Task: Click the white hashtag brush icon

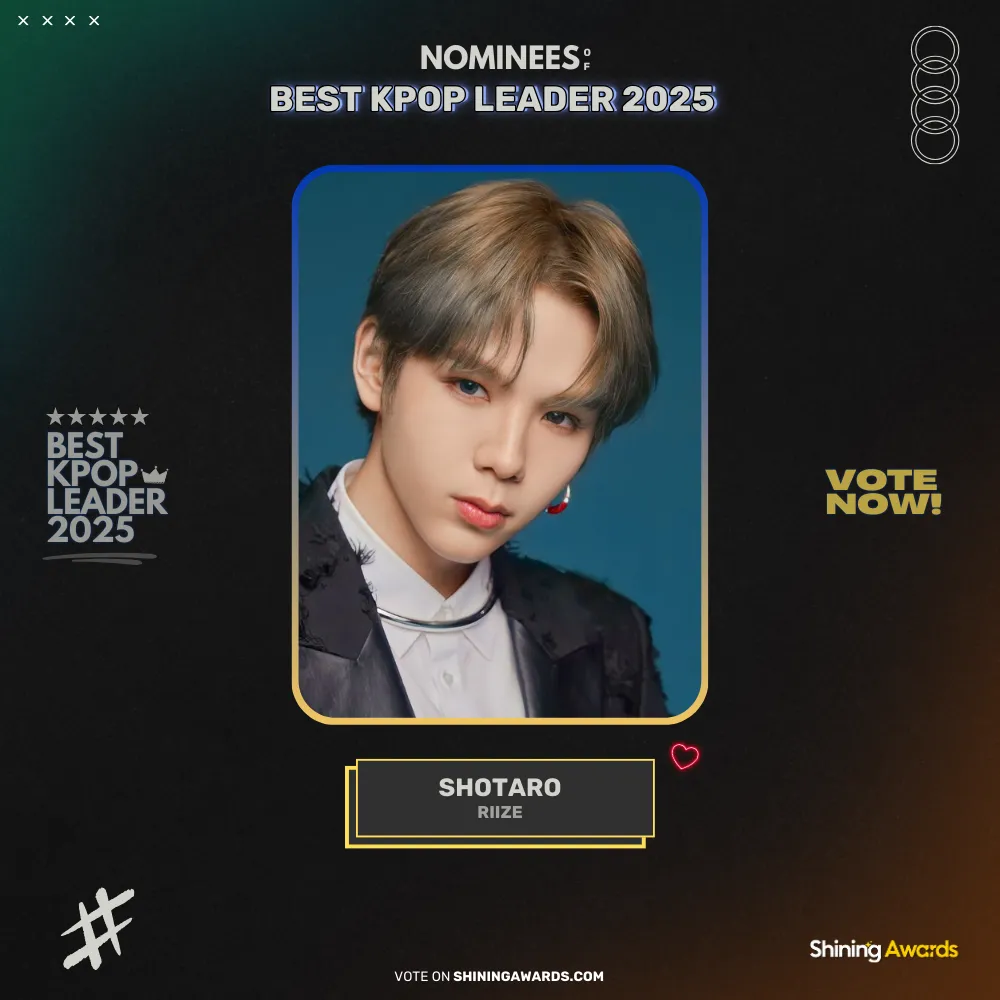Action: click(98, 929)
